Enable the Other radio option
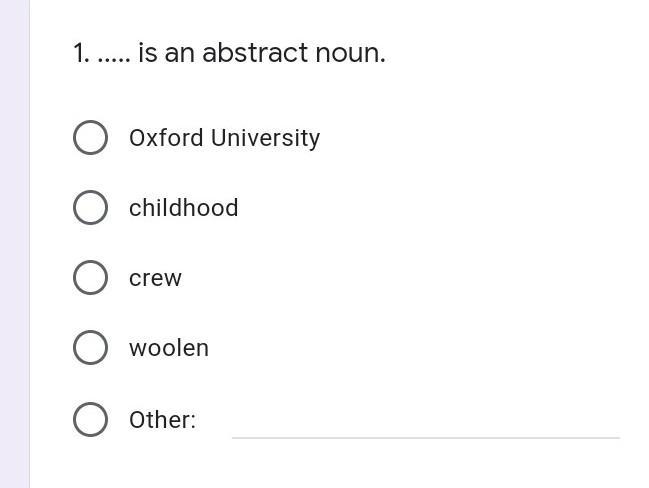Image resolution: width=649 pixels, height=488 pixels. click(90, 419)
